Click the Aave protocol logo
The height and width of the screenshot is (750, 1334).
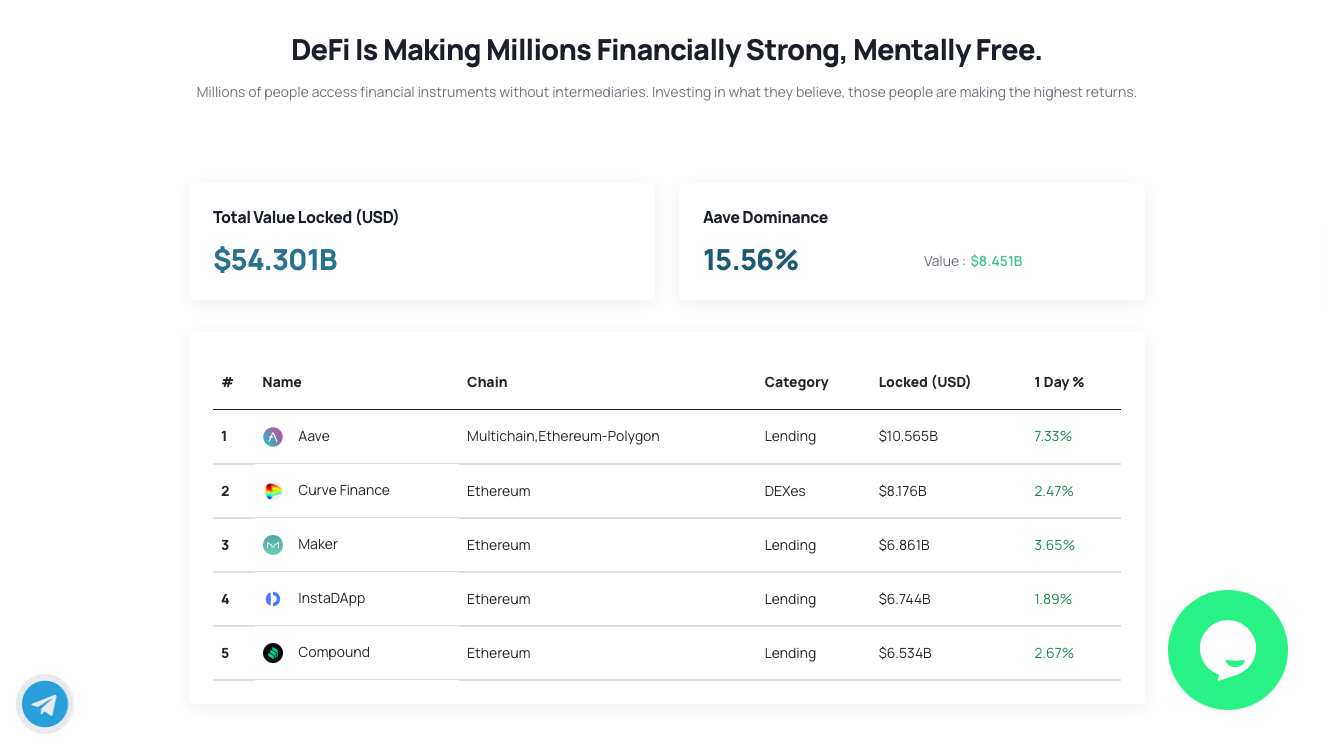pos(273,437)
